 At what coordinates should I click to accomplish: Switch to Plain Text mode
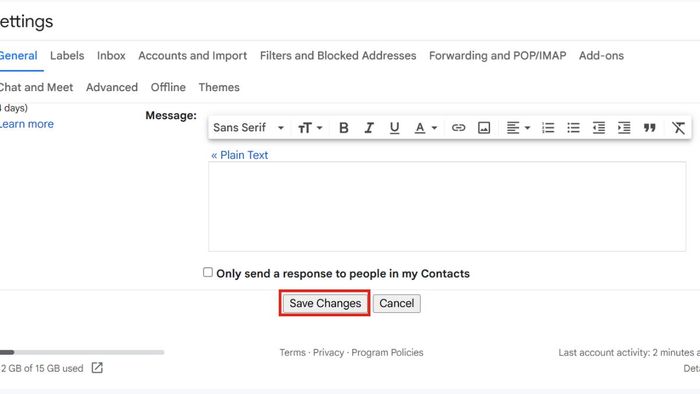click(239, 155)
